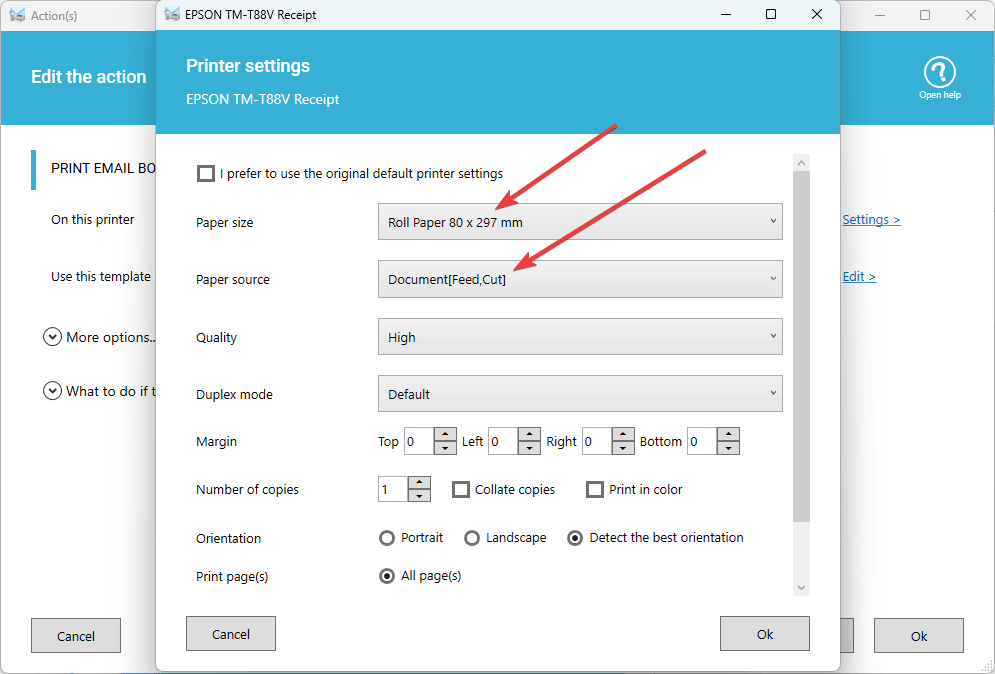
Task: Increase the Bottom margin value
Action: click(728, 434)
